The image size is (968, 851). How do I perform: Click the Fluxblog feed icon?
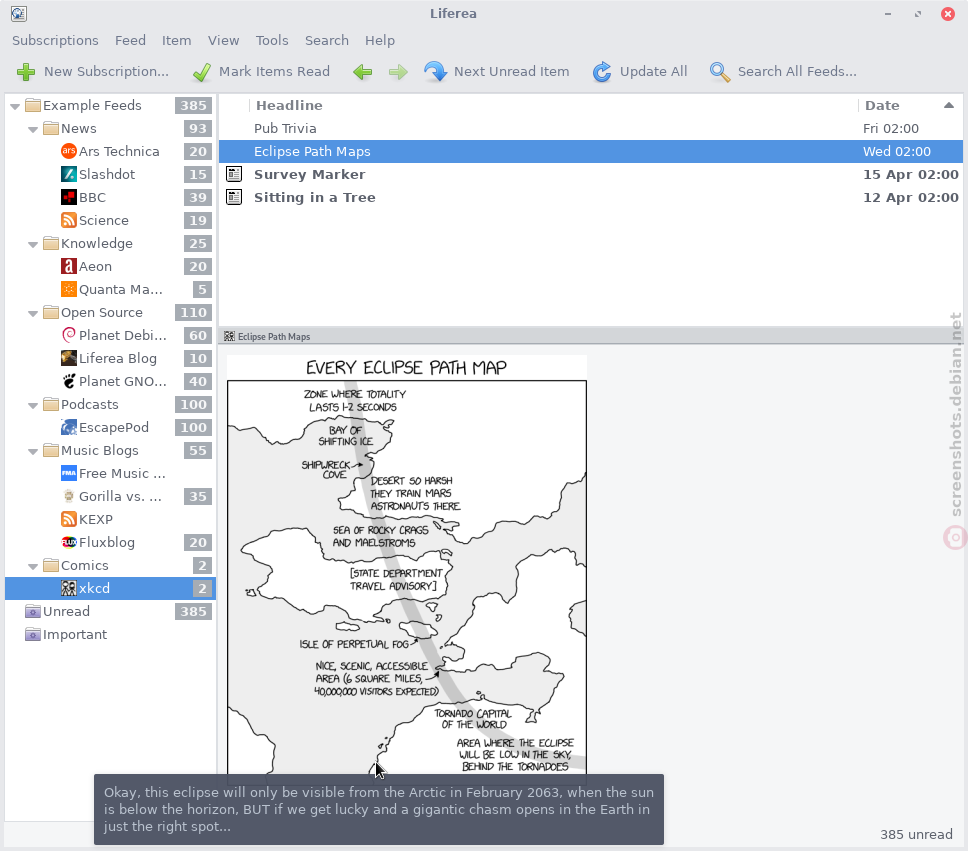pyautogui.click(x=69, y=542)
